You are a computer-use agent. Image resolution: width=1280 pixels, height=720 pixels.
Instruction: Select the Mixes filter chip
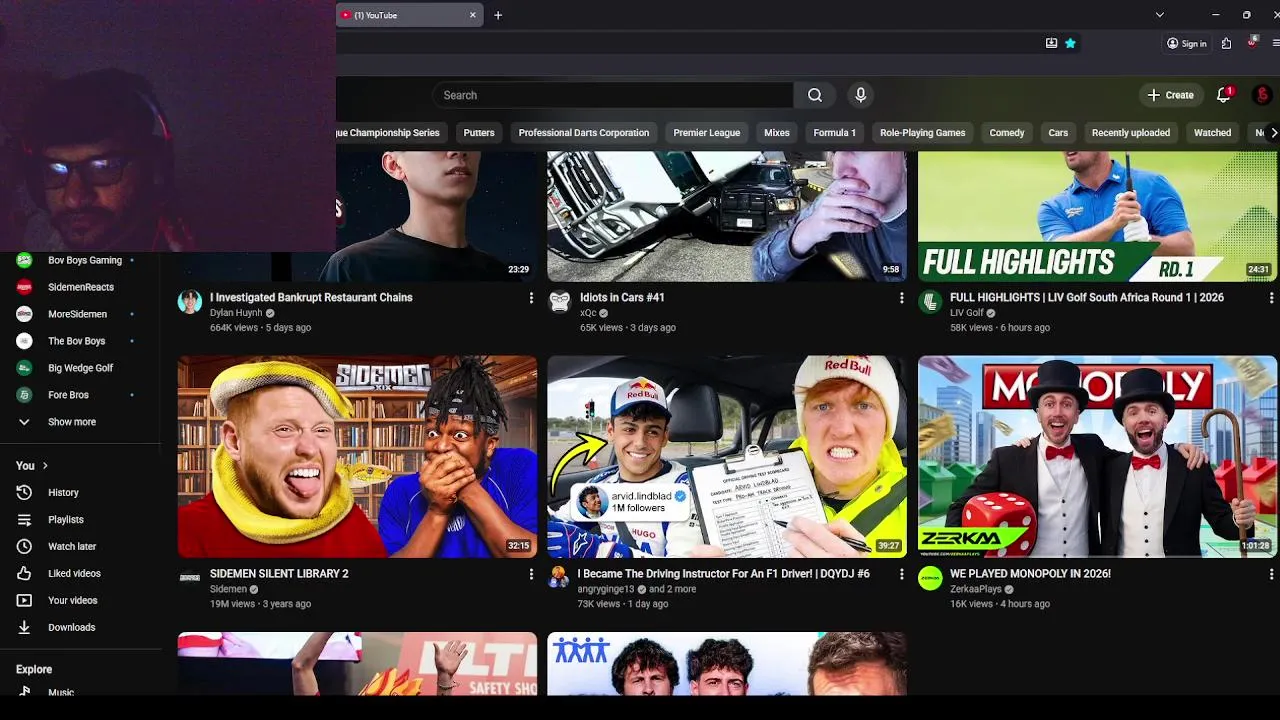pos(777,133)
